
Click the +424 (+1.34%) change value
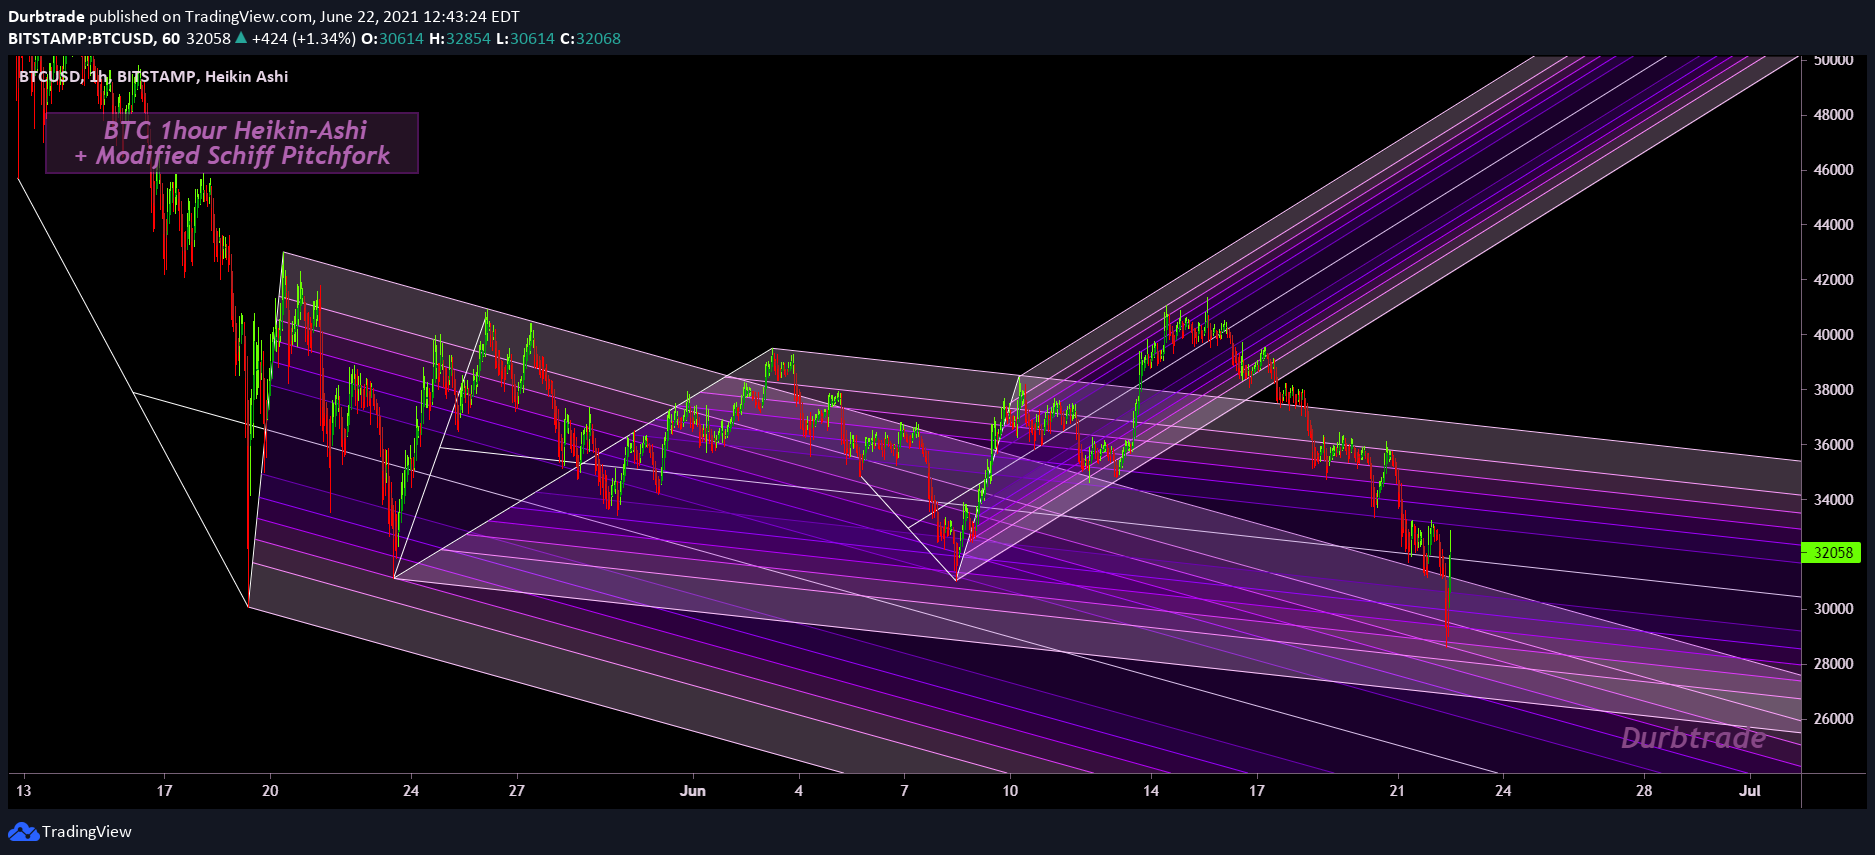click(x=304, y=39)
